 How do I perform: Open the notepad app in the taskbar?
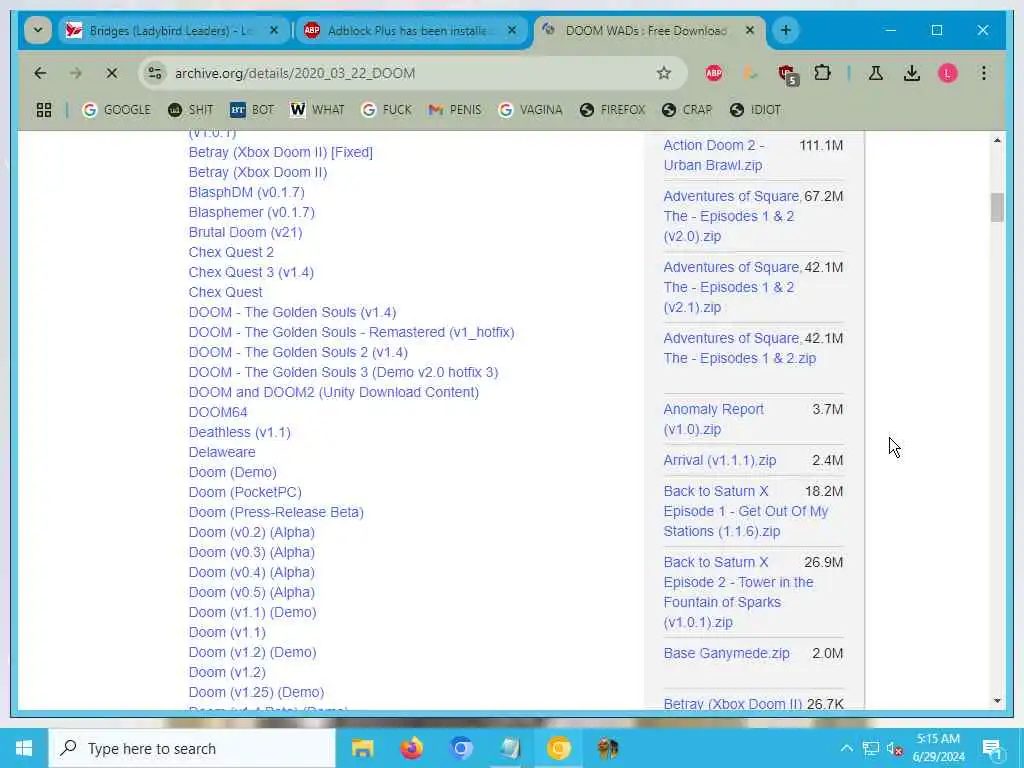pos(510,748)
